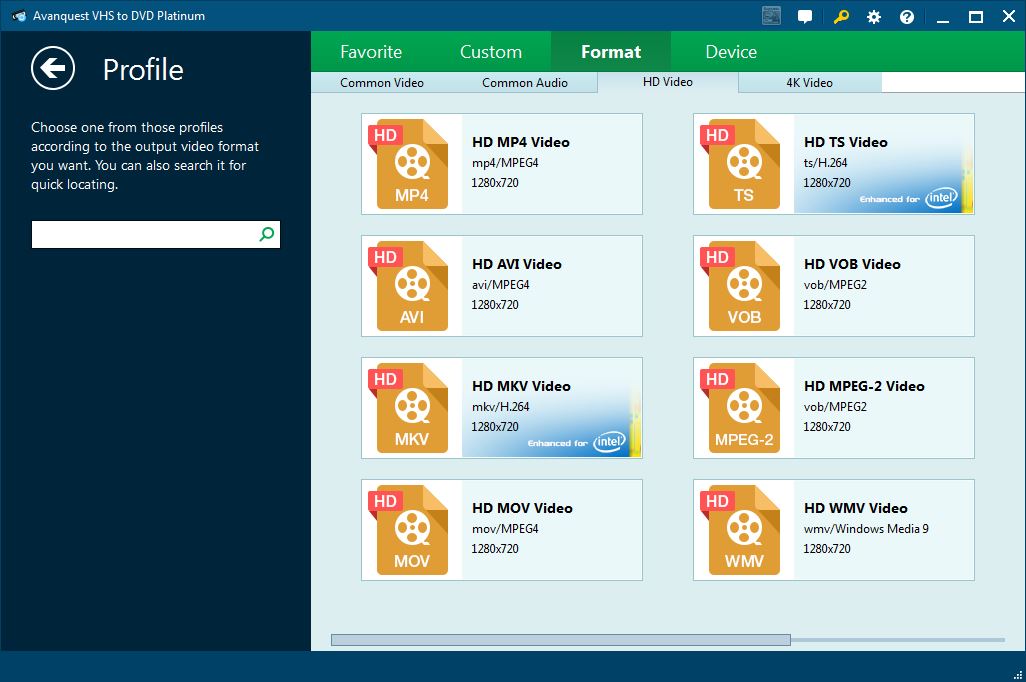The image size is (1026, 682).
Task: Open the feedback speech bubble icon
Action: (805, 16)
